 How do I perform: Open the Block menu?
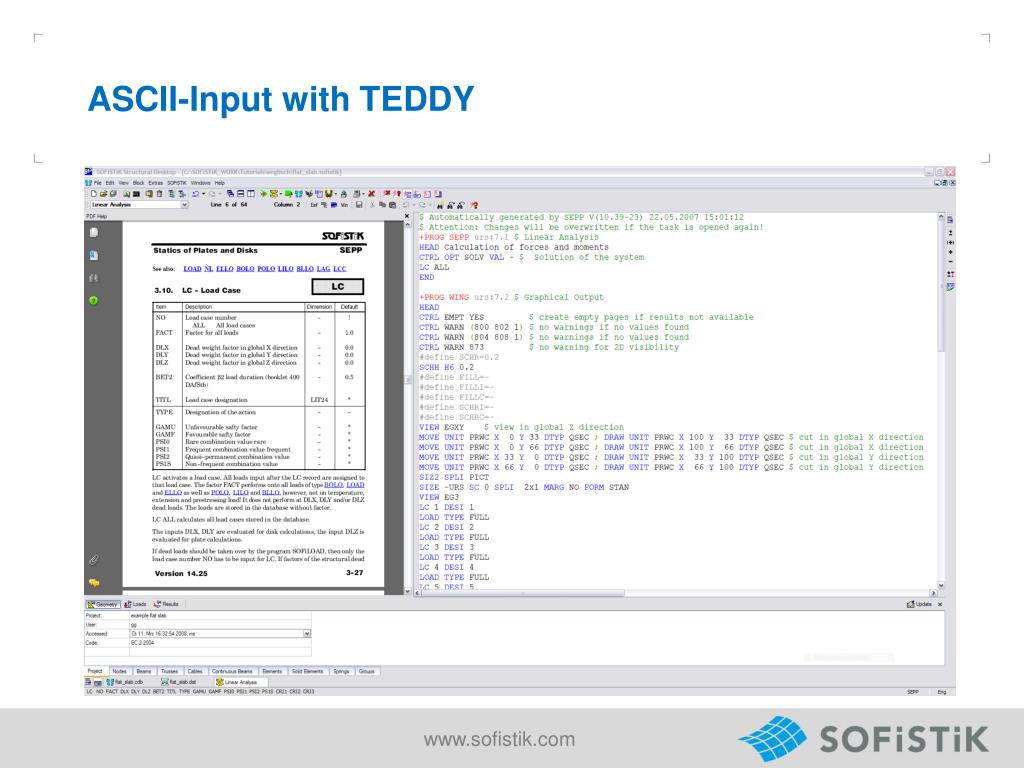tap(138, 183)
